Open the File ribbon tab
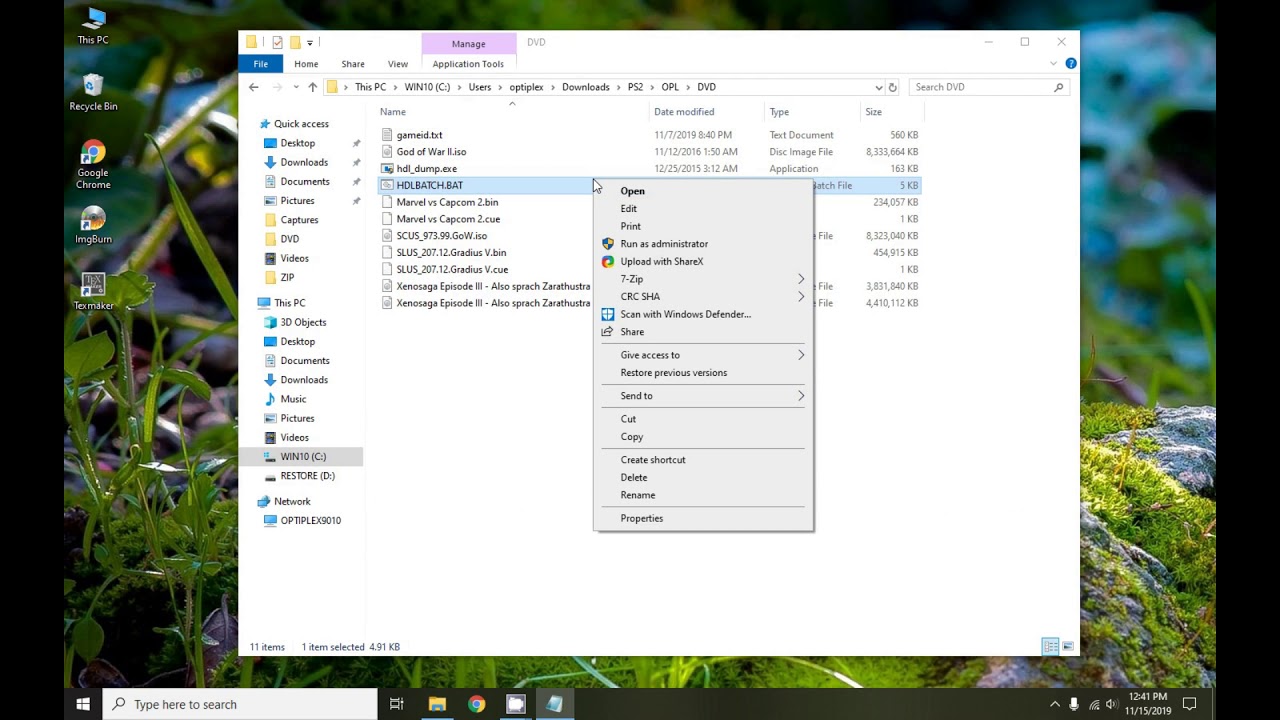 pos(260,64)
